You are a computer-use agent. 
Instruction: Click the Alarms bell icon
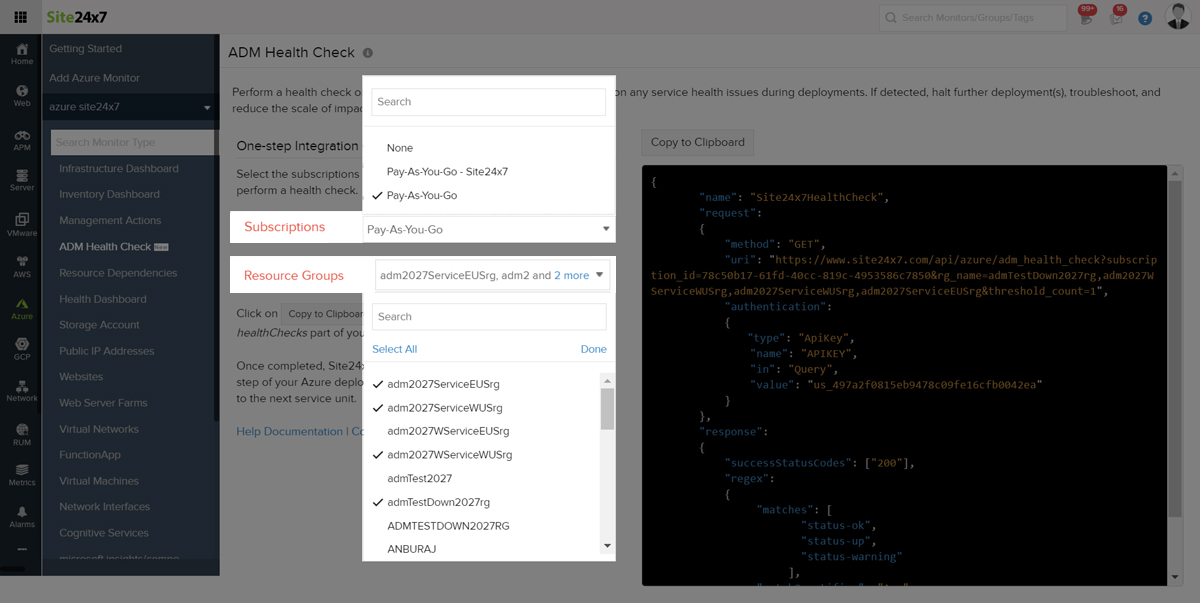[x=21, y=516]
